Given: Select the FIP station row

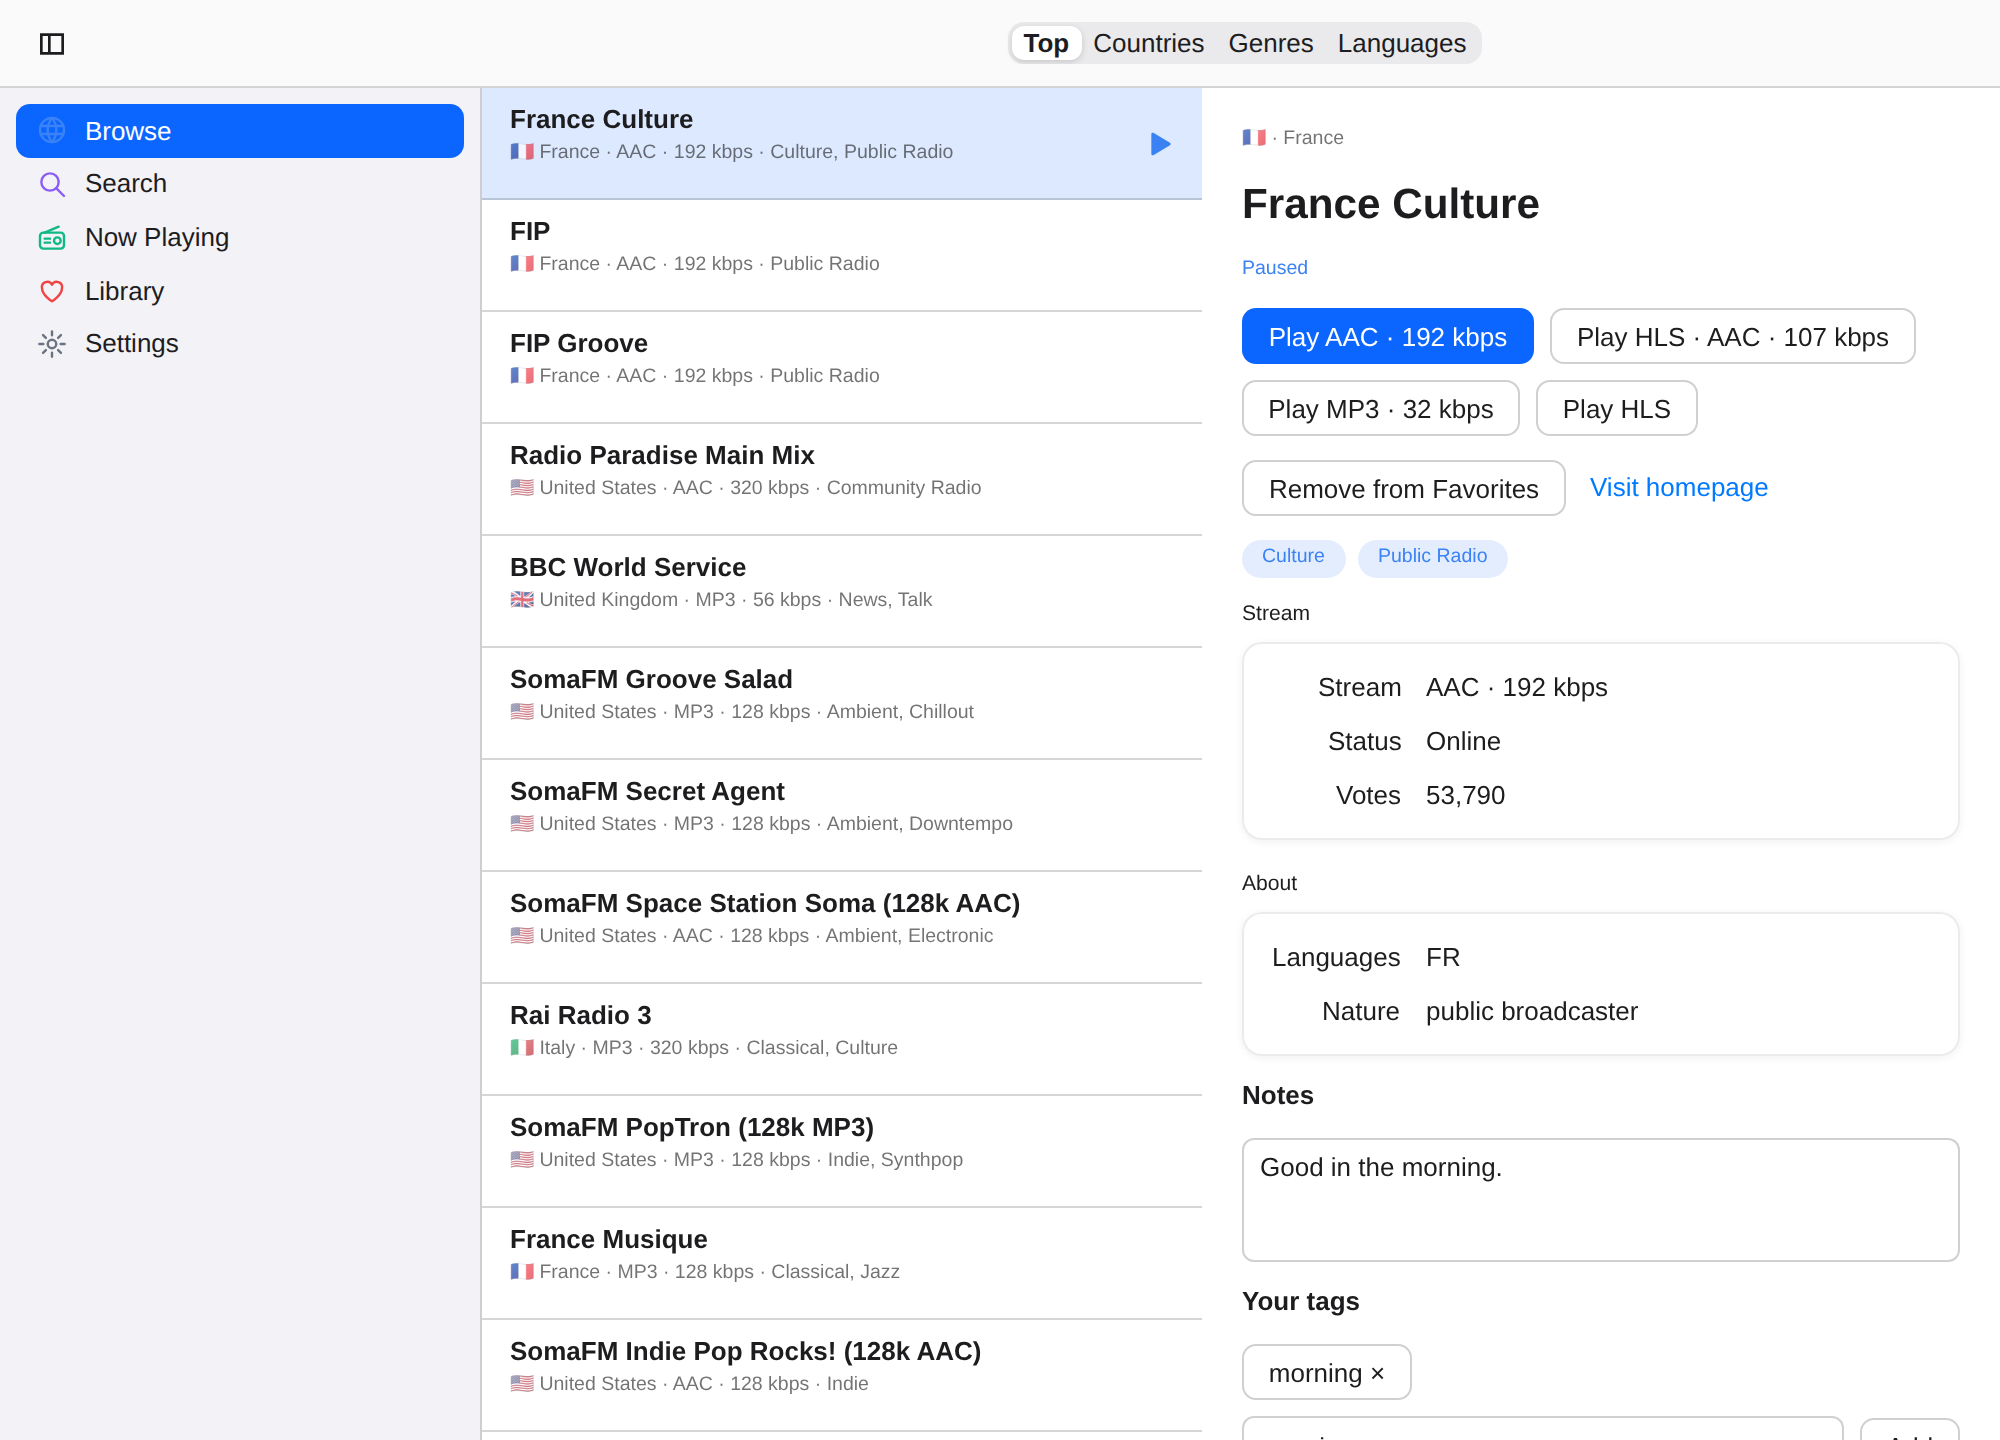Looking at the screenshot, I should pyautogui.click(x=841, y=256).
